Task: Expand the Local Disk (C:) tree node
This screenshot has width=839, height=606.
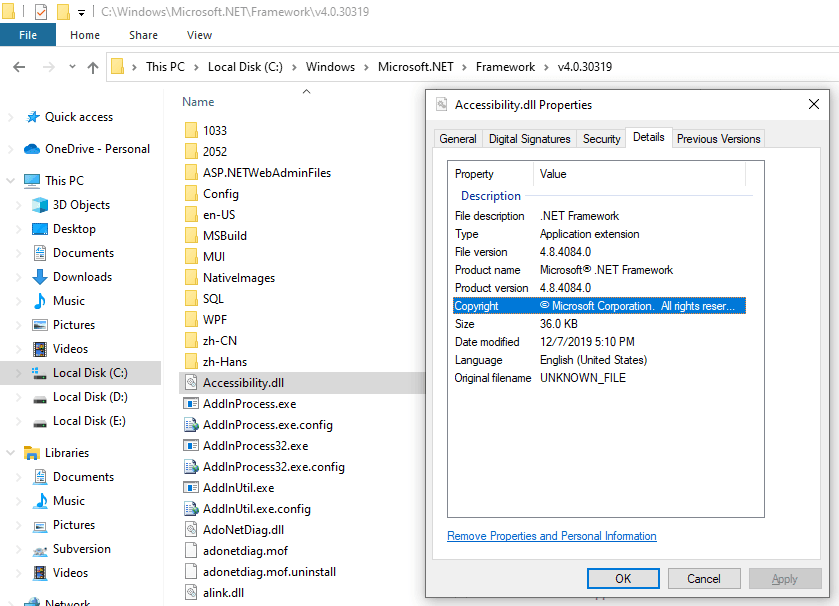Action: 18,373
